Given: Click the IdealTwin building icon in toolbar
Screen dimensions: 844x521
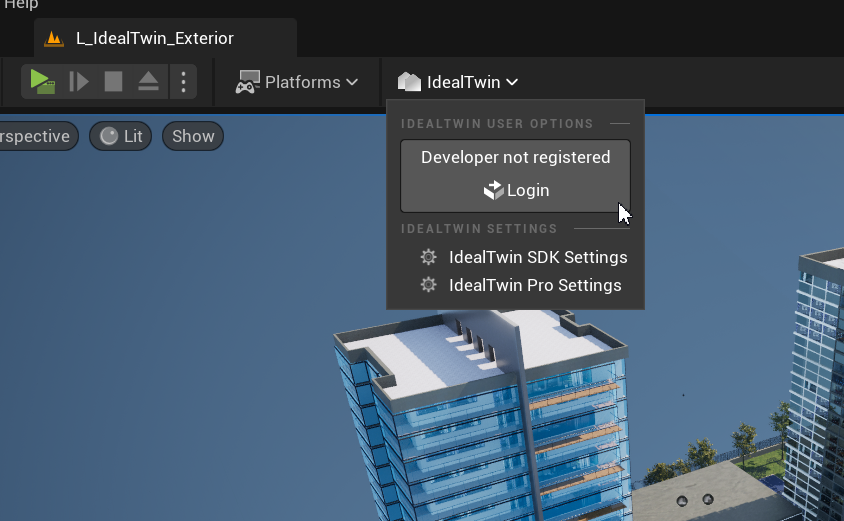Looking at the screenshot, I should [409, 82].
